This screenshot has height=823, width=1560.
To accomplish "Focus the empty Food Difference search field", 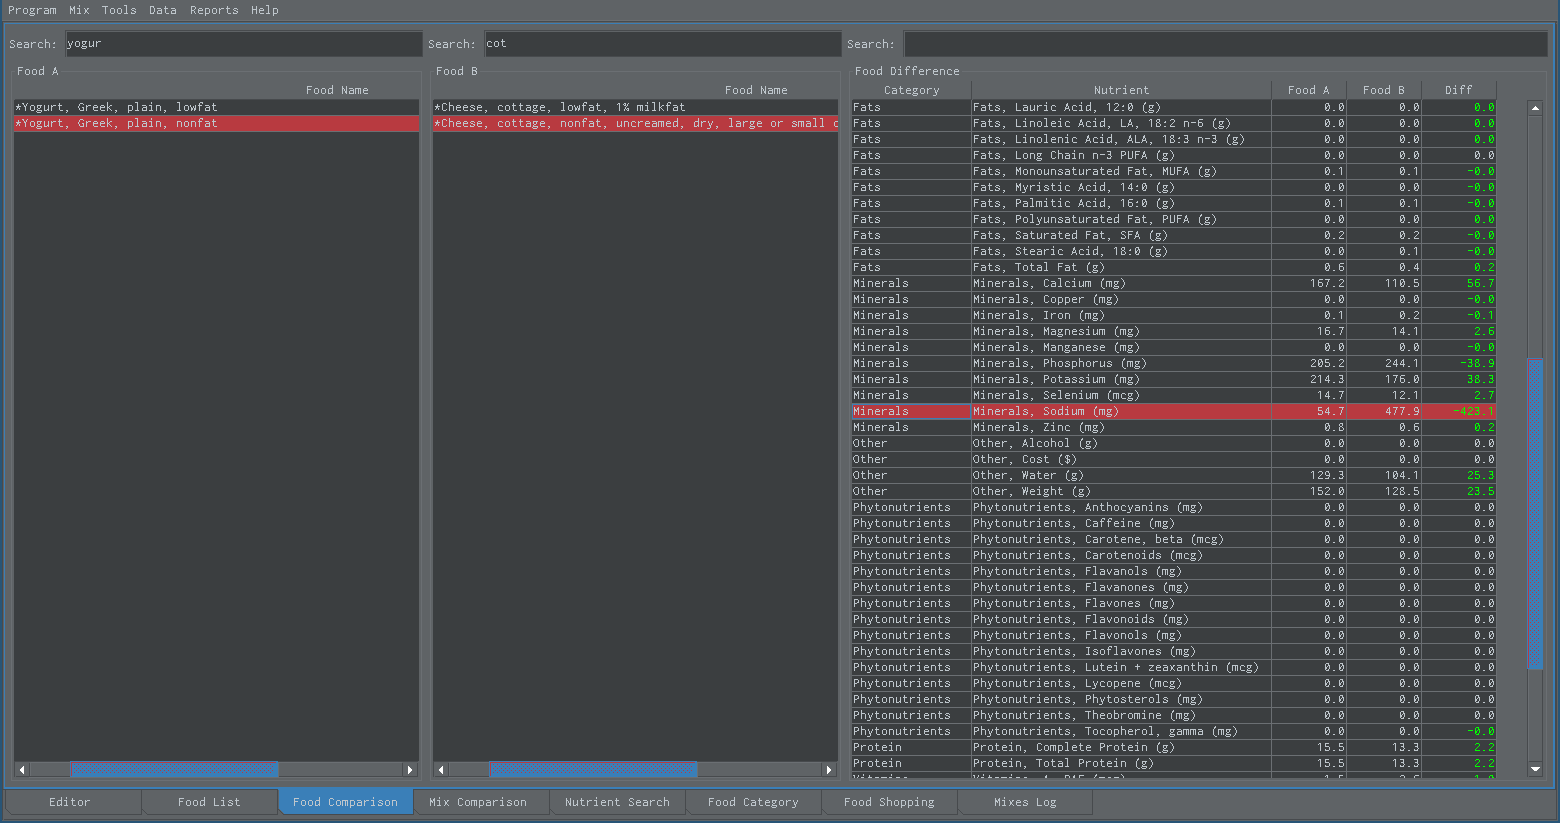I will click(x=1226, y=44).
